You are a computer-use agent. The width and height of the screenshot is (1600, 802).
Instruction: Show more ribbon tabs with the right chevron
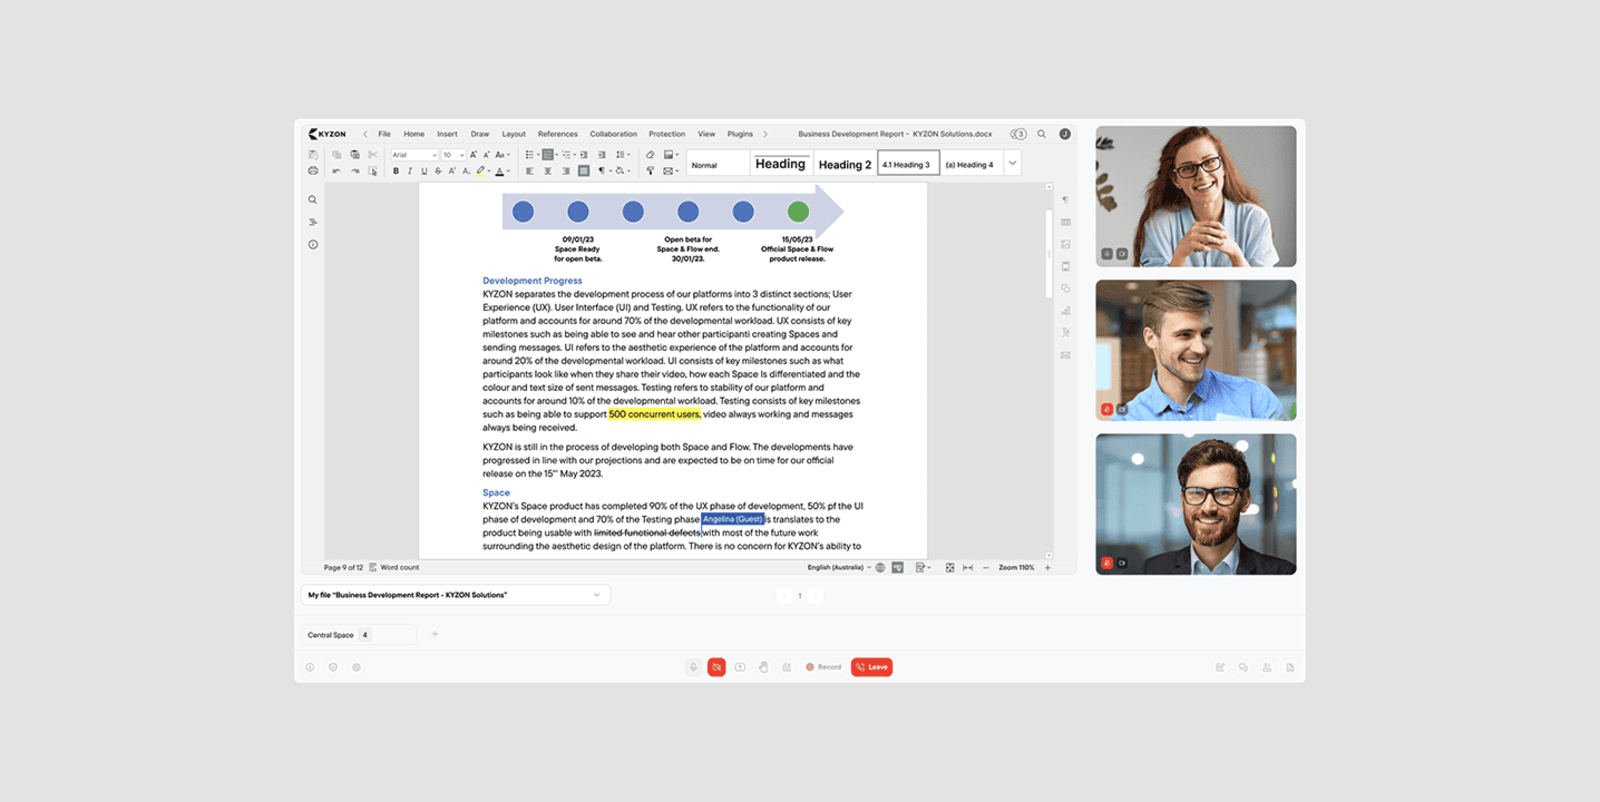(x=766, y=134)
